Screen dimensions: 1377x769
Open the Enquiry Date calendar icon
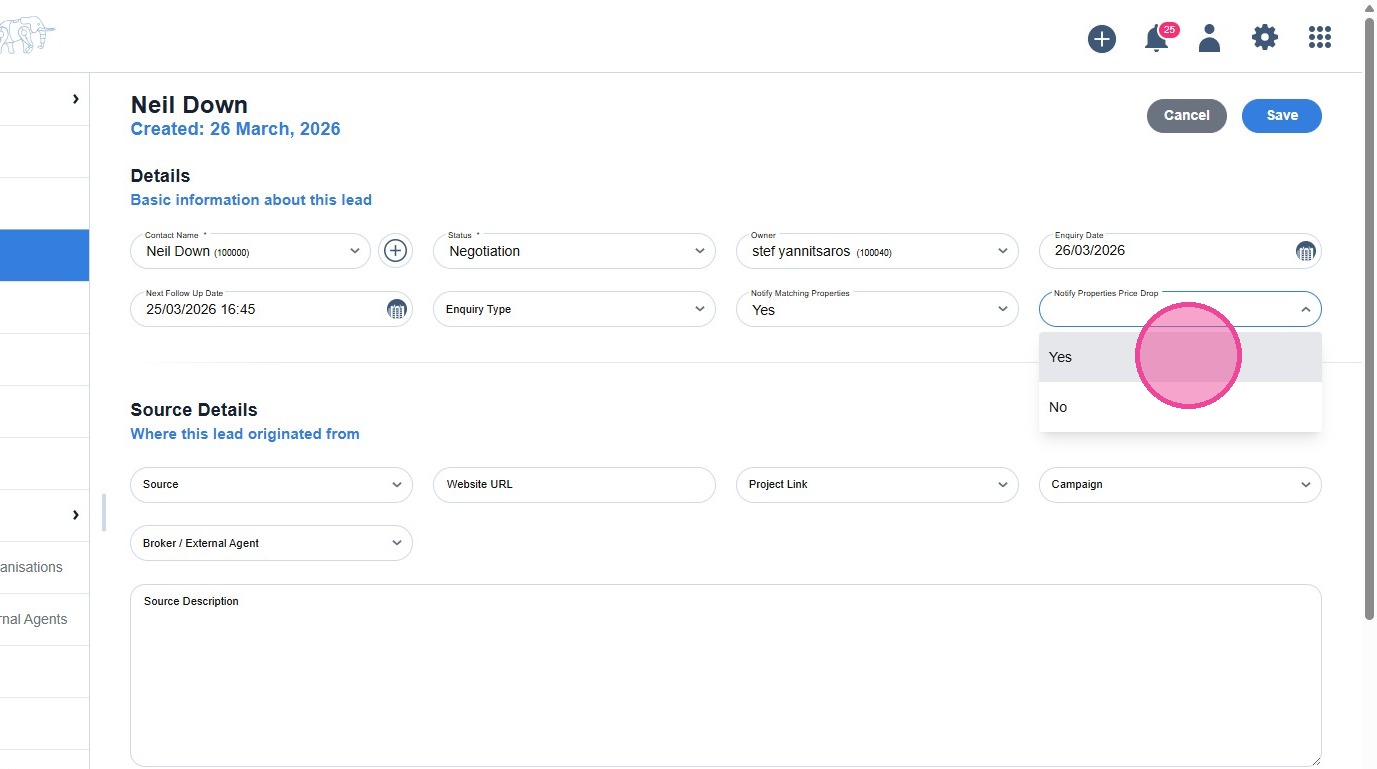(x=1304, y=251)
